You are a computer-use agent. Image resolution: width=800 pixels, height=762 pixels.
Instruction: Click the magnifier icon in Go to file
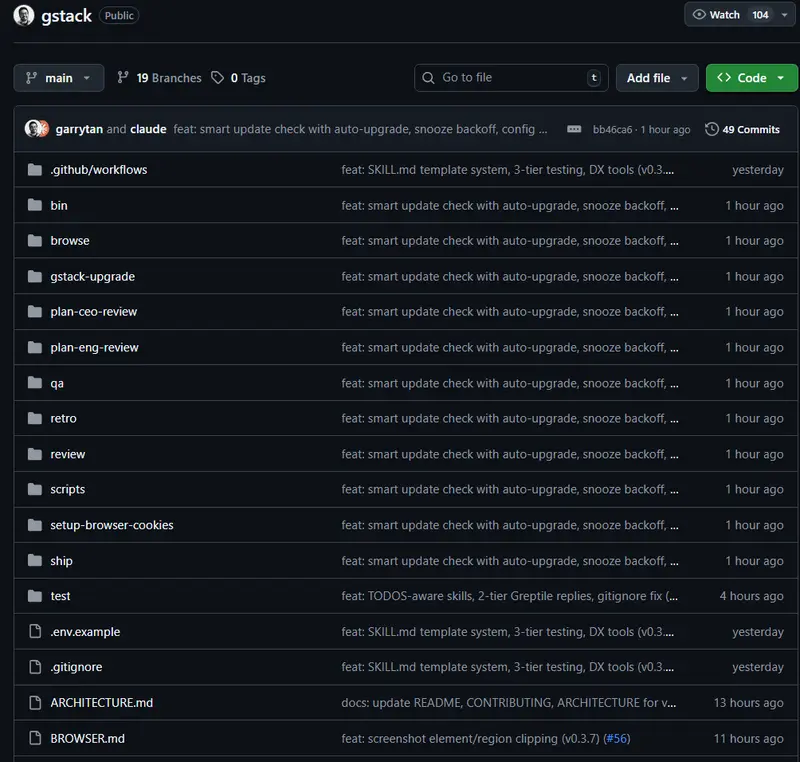click(x=428, y=77)
